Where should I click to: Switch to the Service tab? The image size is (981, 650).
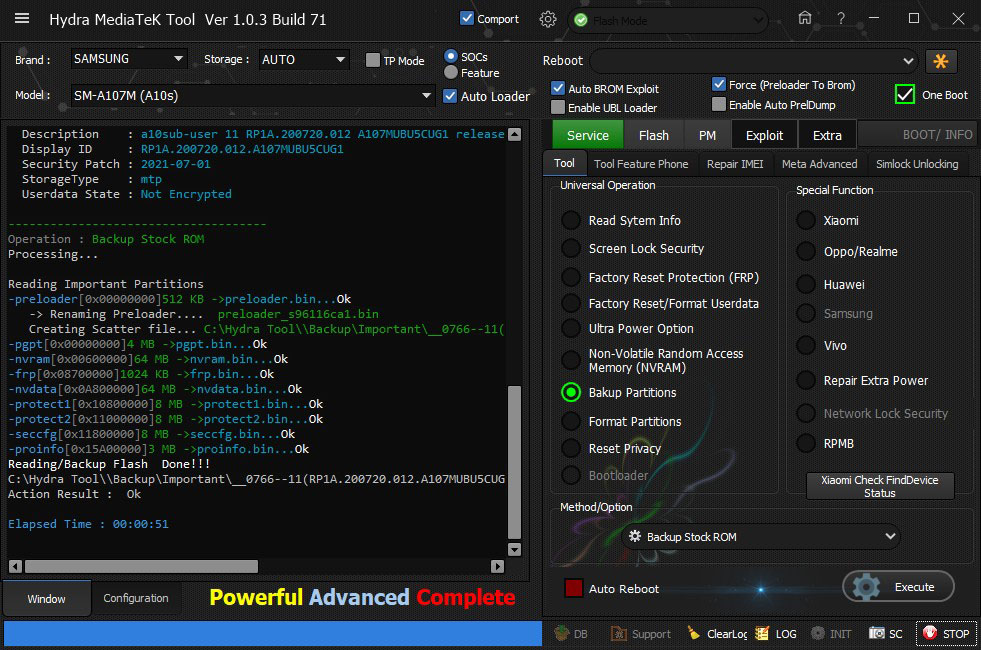click(x=587, y=135)
